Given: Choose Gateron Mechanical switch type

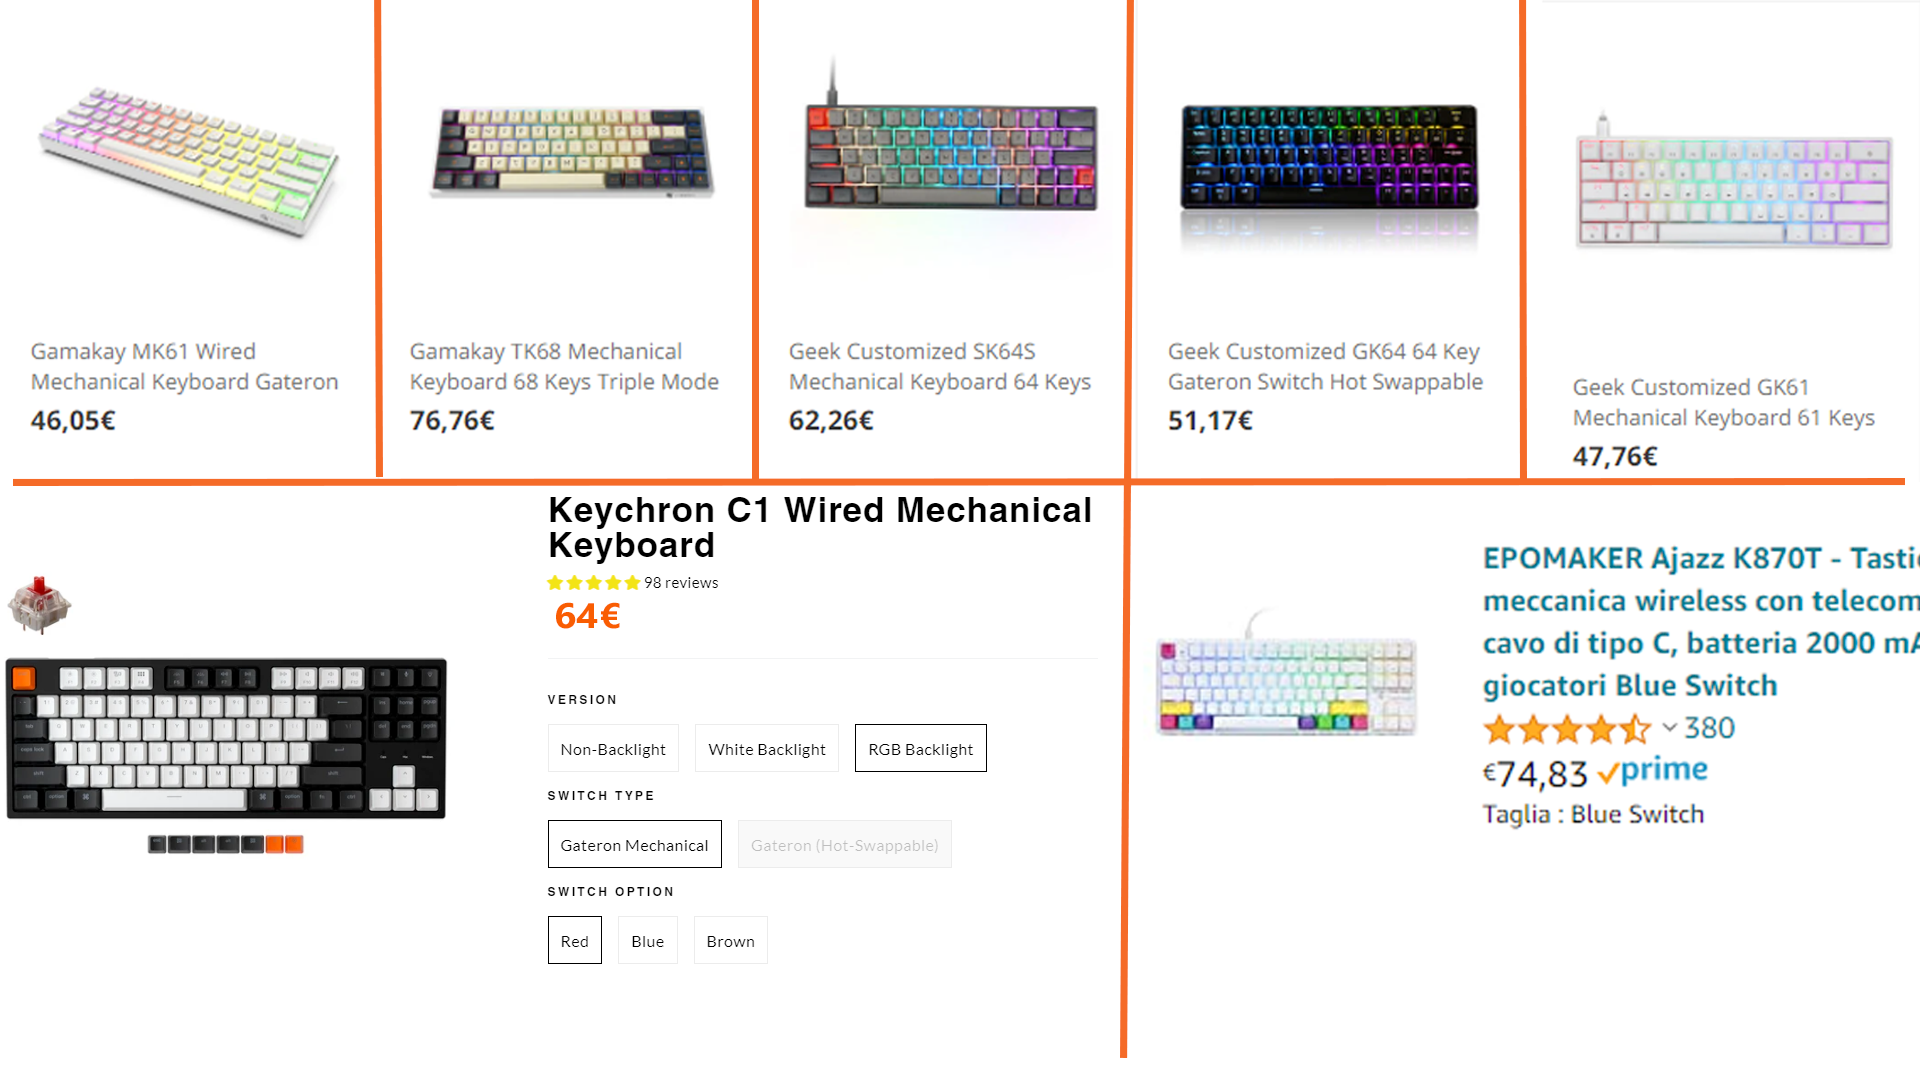Looking at the screenshot, I should pyautogui.click(x=634, y=844).
